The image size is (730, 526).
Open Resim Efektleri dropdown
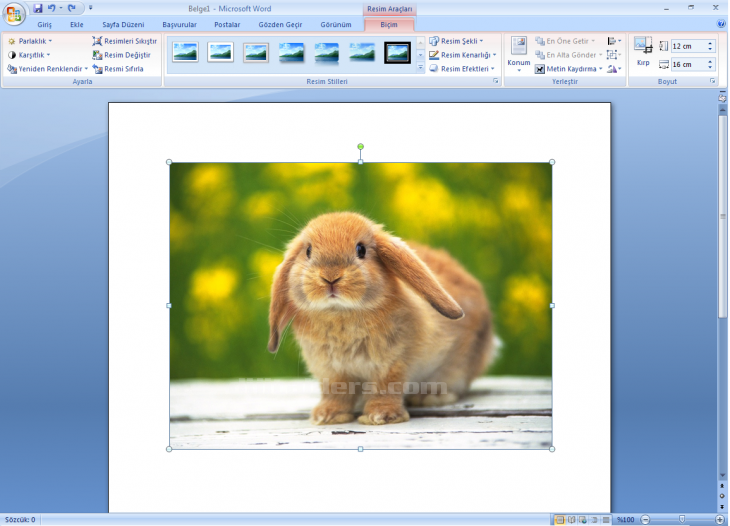[x=462, y=69]
